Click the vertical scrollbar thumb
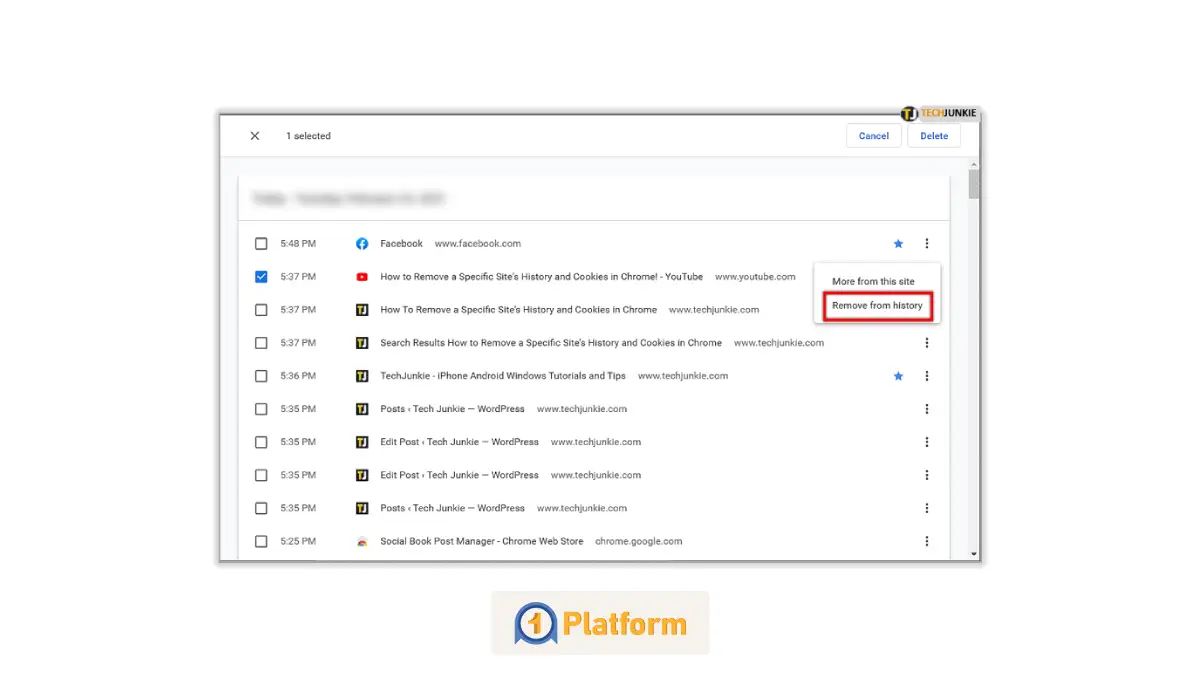This screenshot has width=1200, height=675. pos(974,185)
